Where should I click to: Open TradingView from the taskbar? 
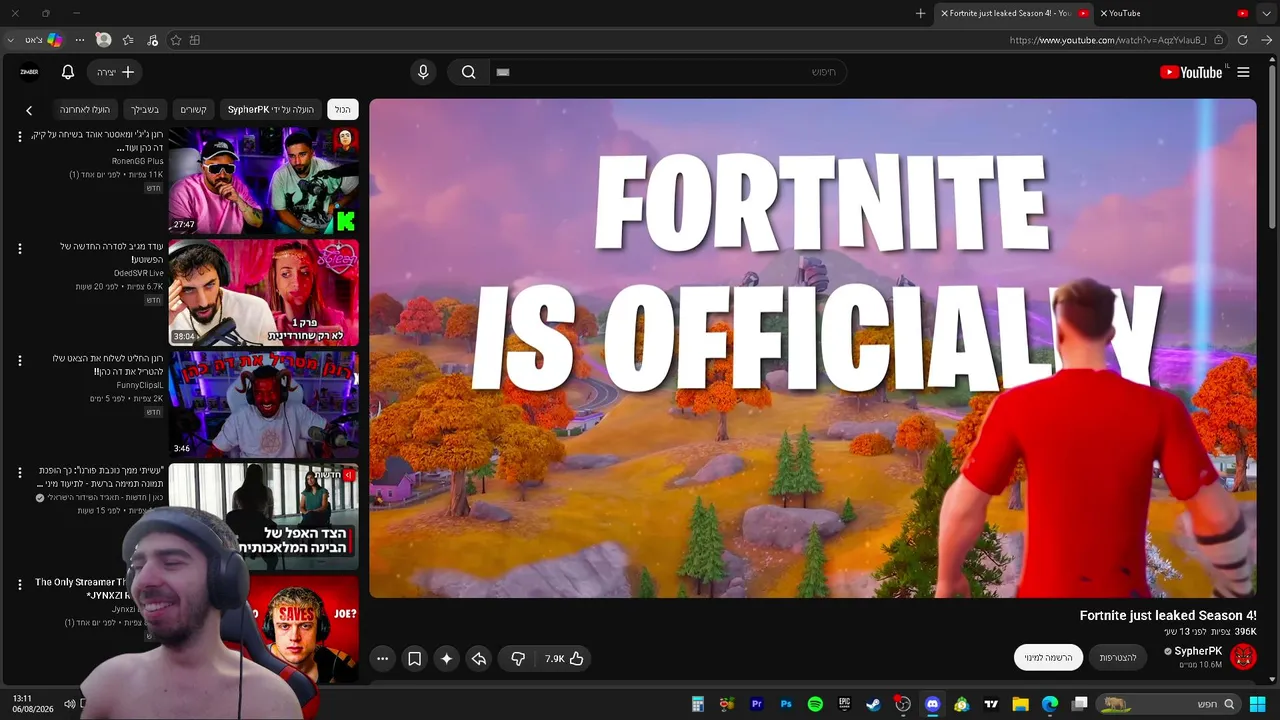pyautogui.click(x=991, y=704)
